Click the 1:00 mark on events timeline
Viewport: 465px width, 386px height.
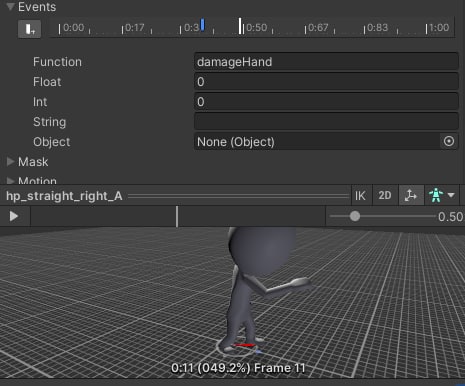439,27
